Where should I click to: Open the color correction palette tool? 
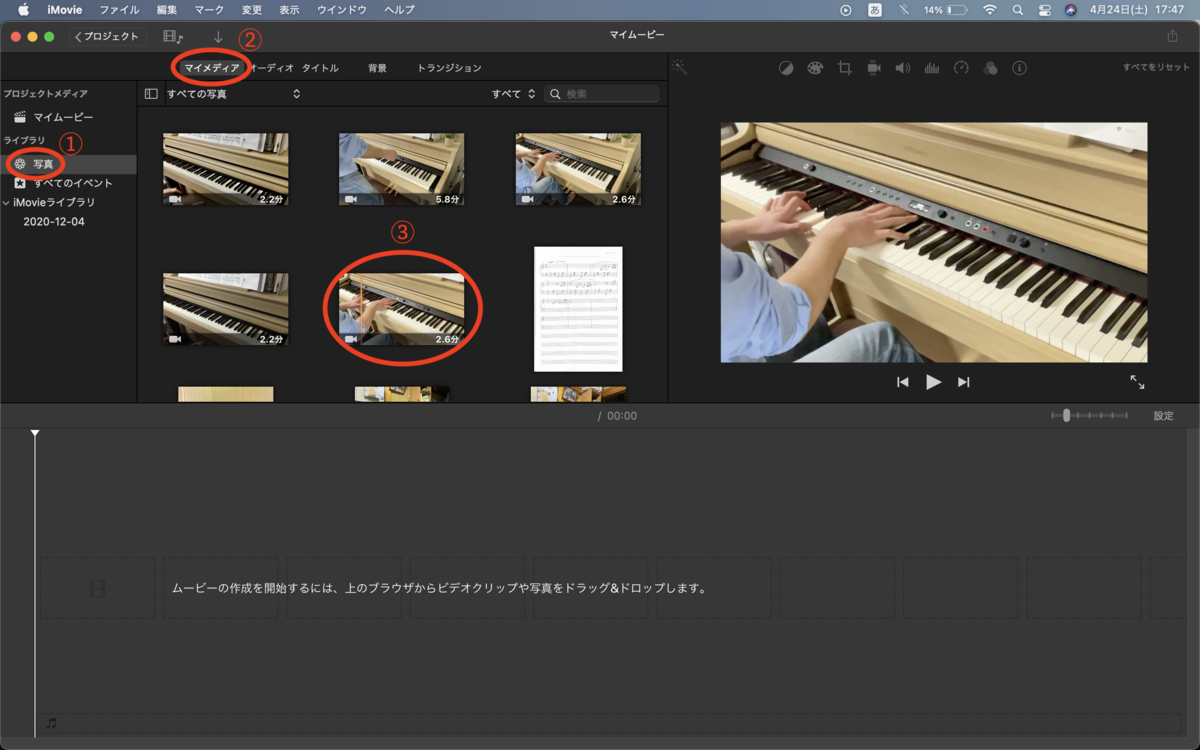coord(815,68)
